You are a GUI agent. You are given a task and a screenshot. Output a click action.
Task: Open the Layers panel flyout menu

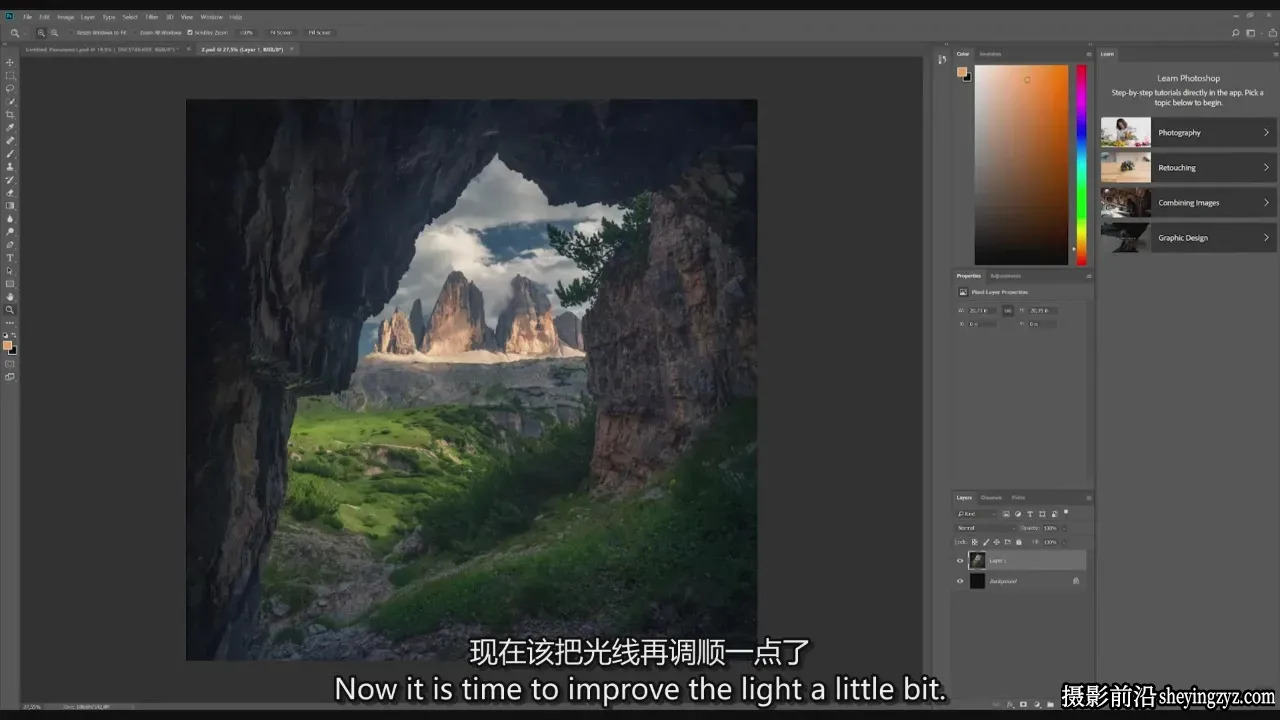pyautogui.click(x=1089, y=498)
